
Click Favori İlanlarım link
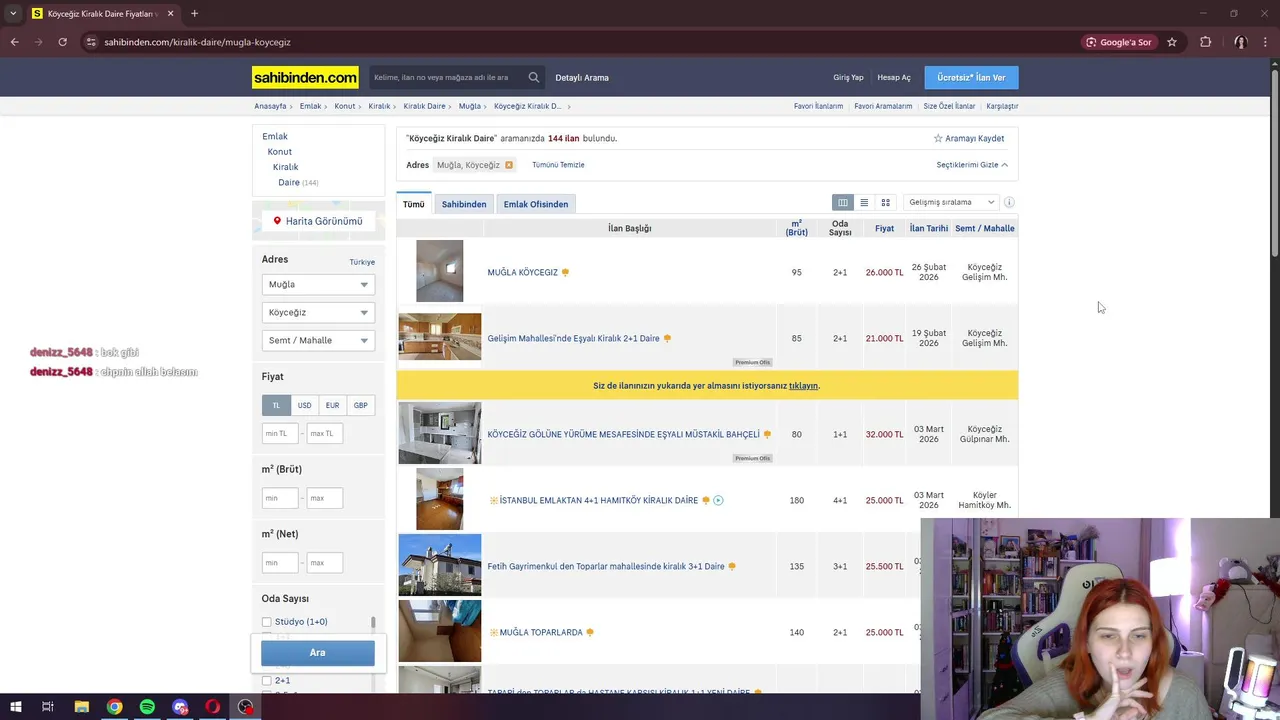point(818,106)
